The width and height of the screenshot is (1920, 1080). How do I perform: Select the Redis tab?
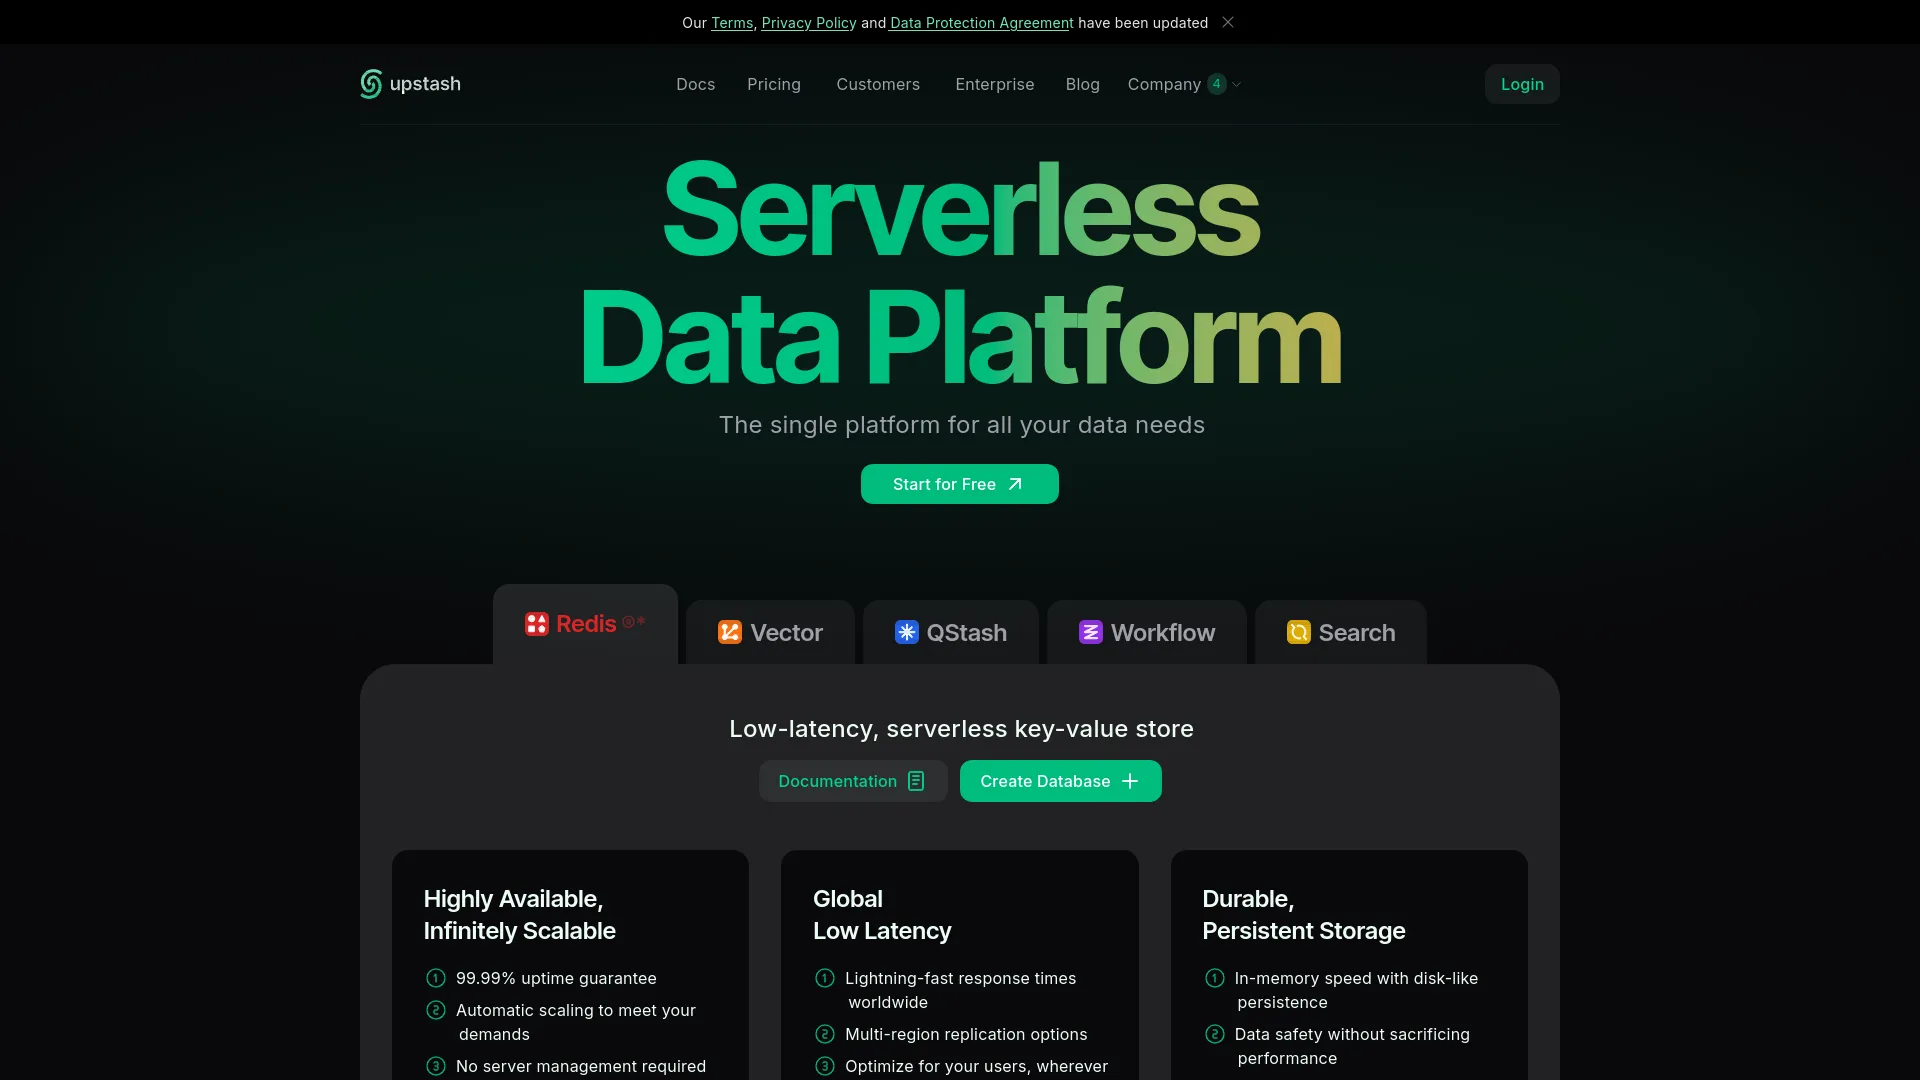click(x=585, y=624)
